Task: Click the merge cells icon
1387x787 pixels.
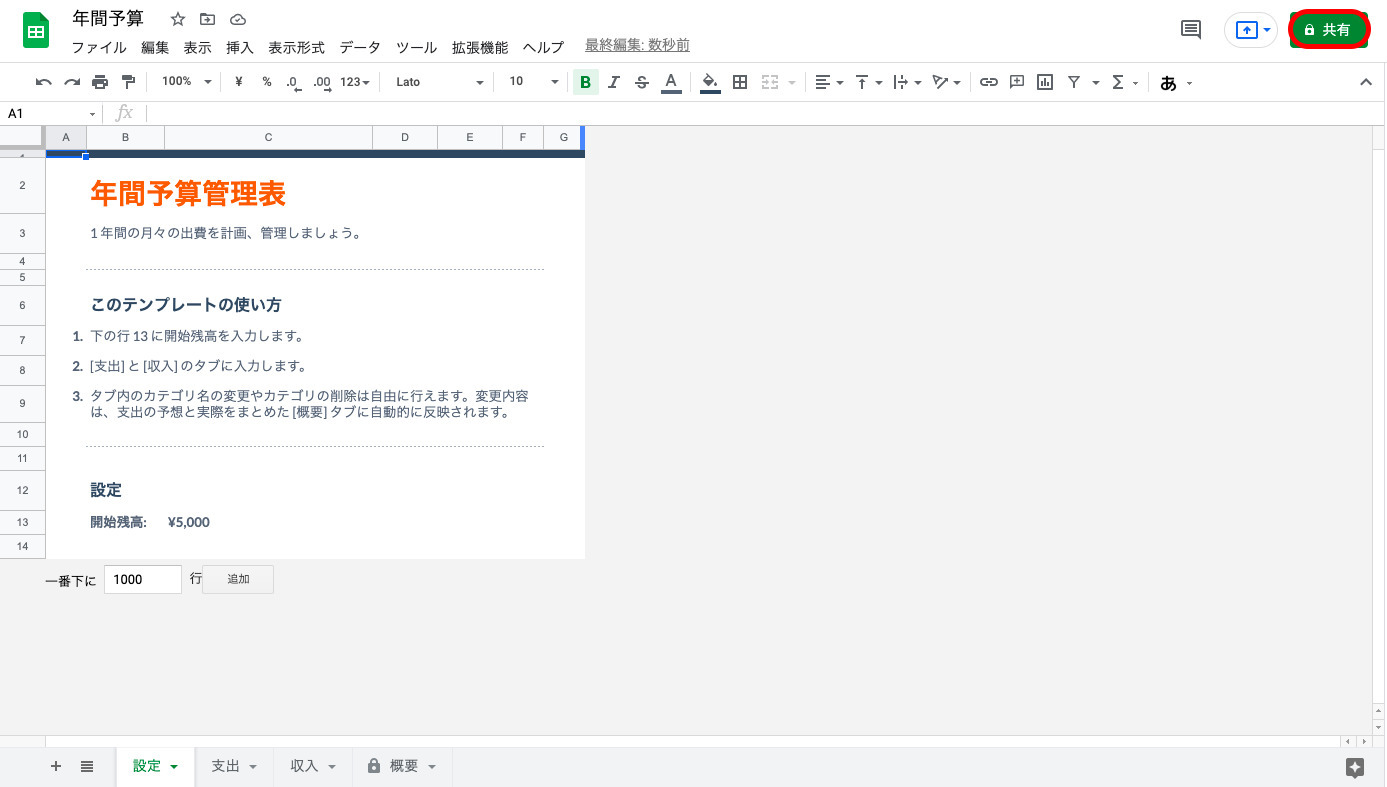Action: [x=770, y=82]
